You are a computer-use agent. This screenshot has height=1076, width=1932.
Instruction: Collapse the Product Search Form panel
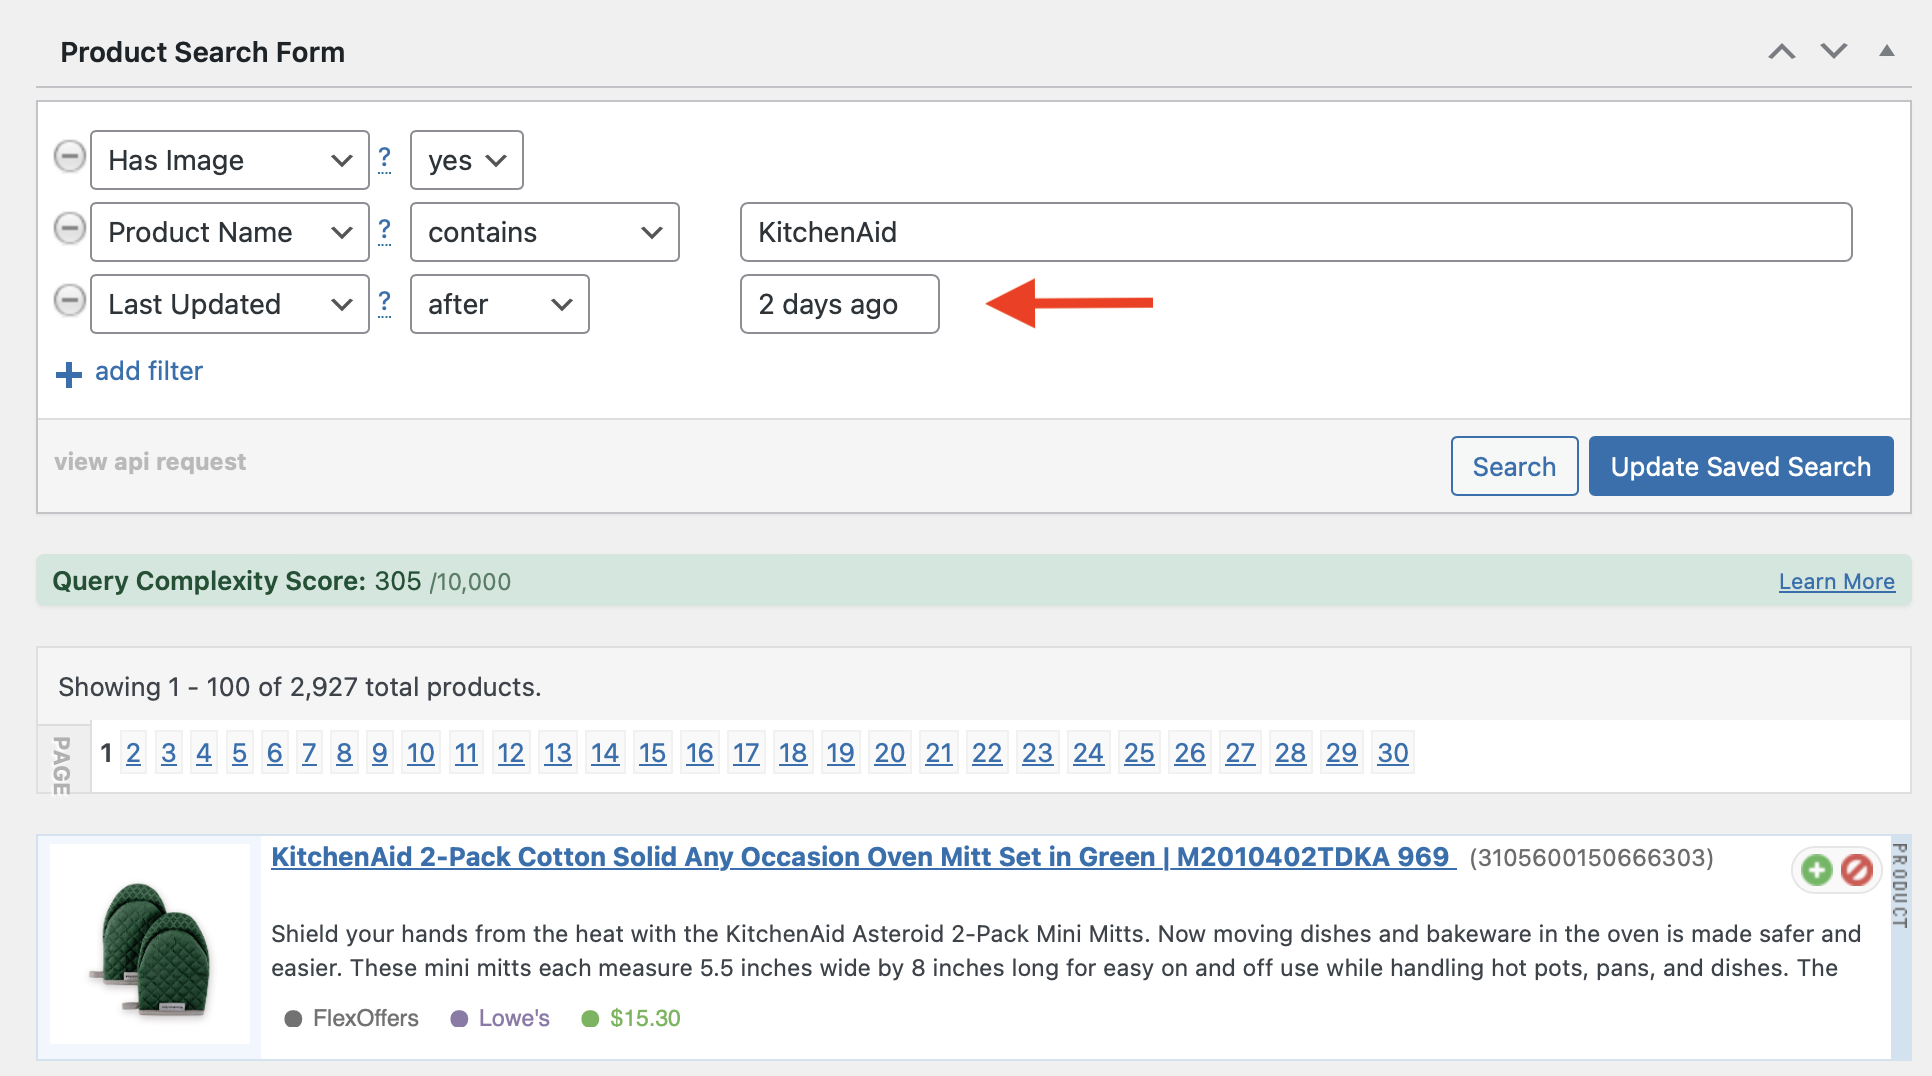tap(1887, 51)
